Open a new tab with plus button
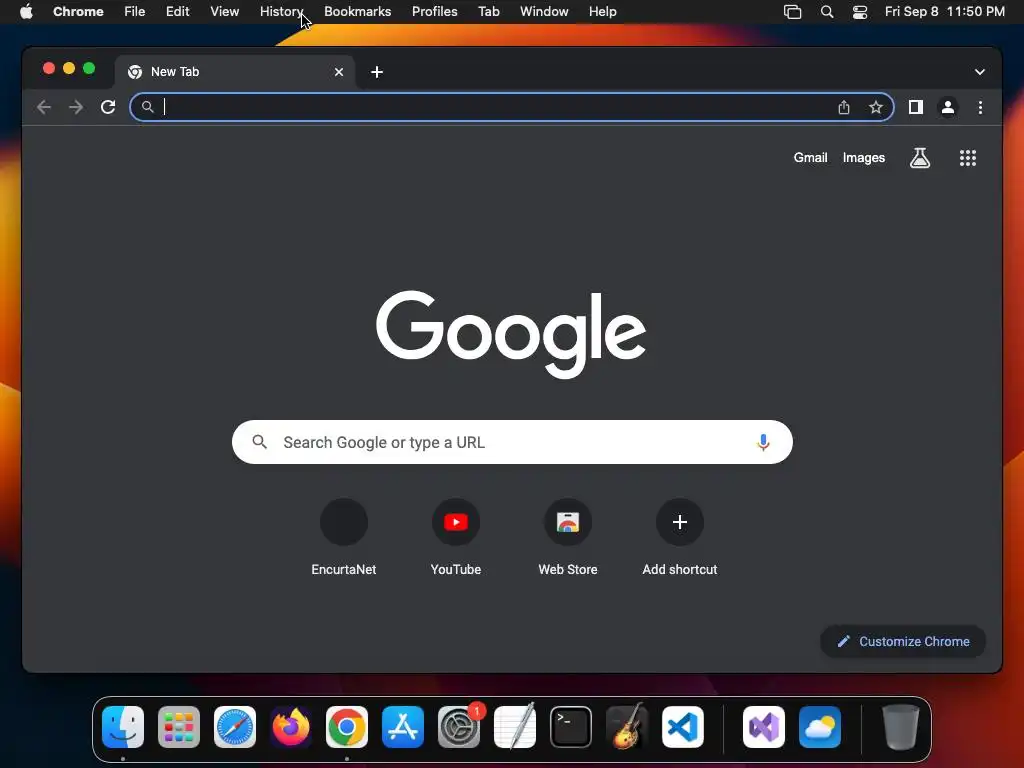1024x768 pixels. [377, 72]
